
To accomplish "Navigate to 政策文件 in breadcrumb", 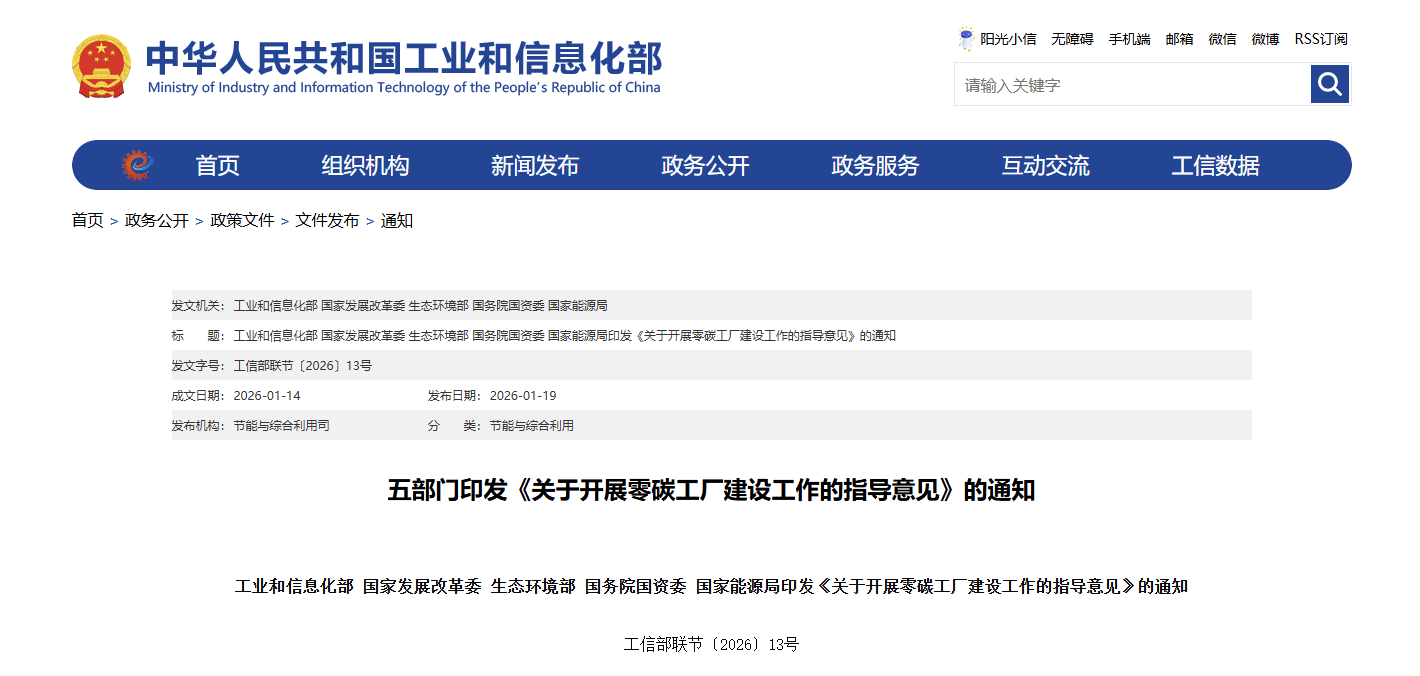I will point(242,221).
